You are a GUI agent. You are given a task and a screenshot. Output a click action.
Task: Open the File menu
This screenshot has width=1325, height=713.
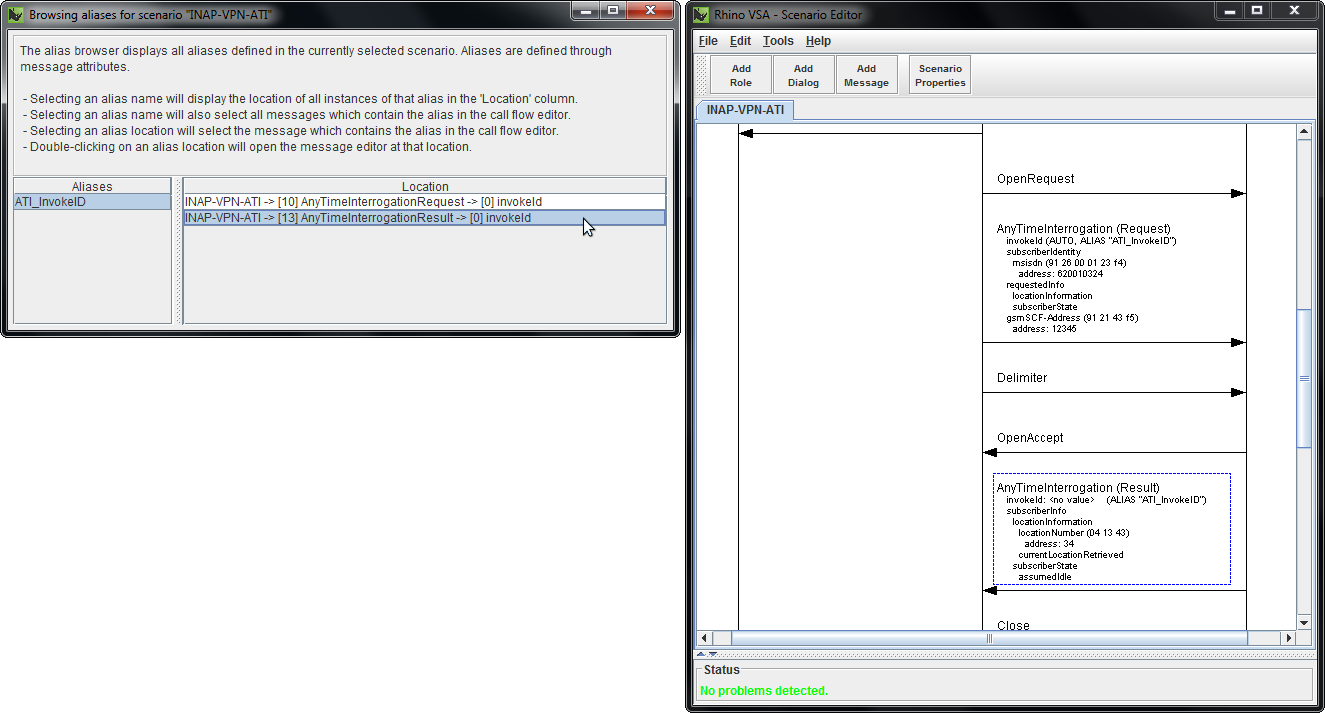(x=707, y=41)
